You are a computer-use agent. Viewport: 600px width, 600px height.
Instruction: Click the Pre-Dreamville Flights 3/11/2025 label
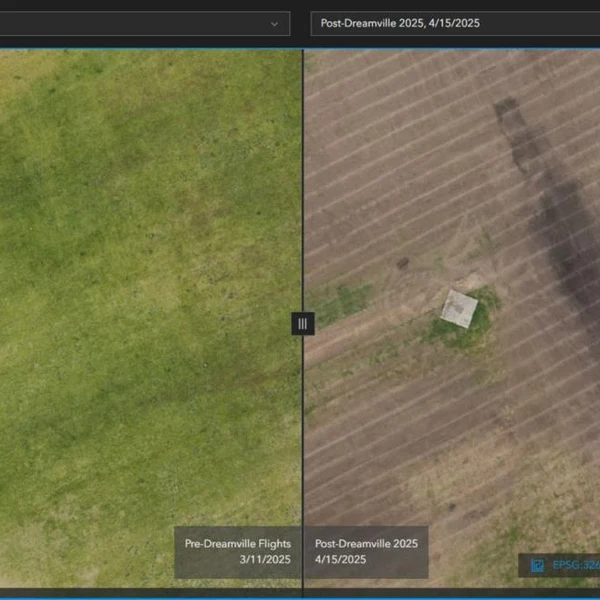(238, 552)
